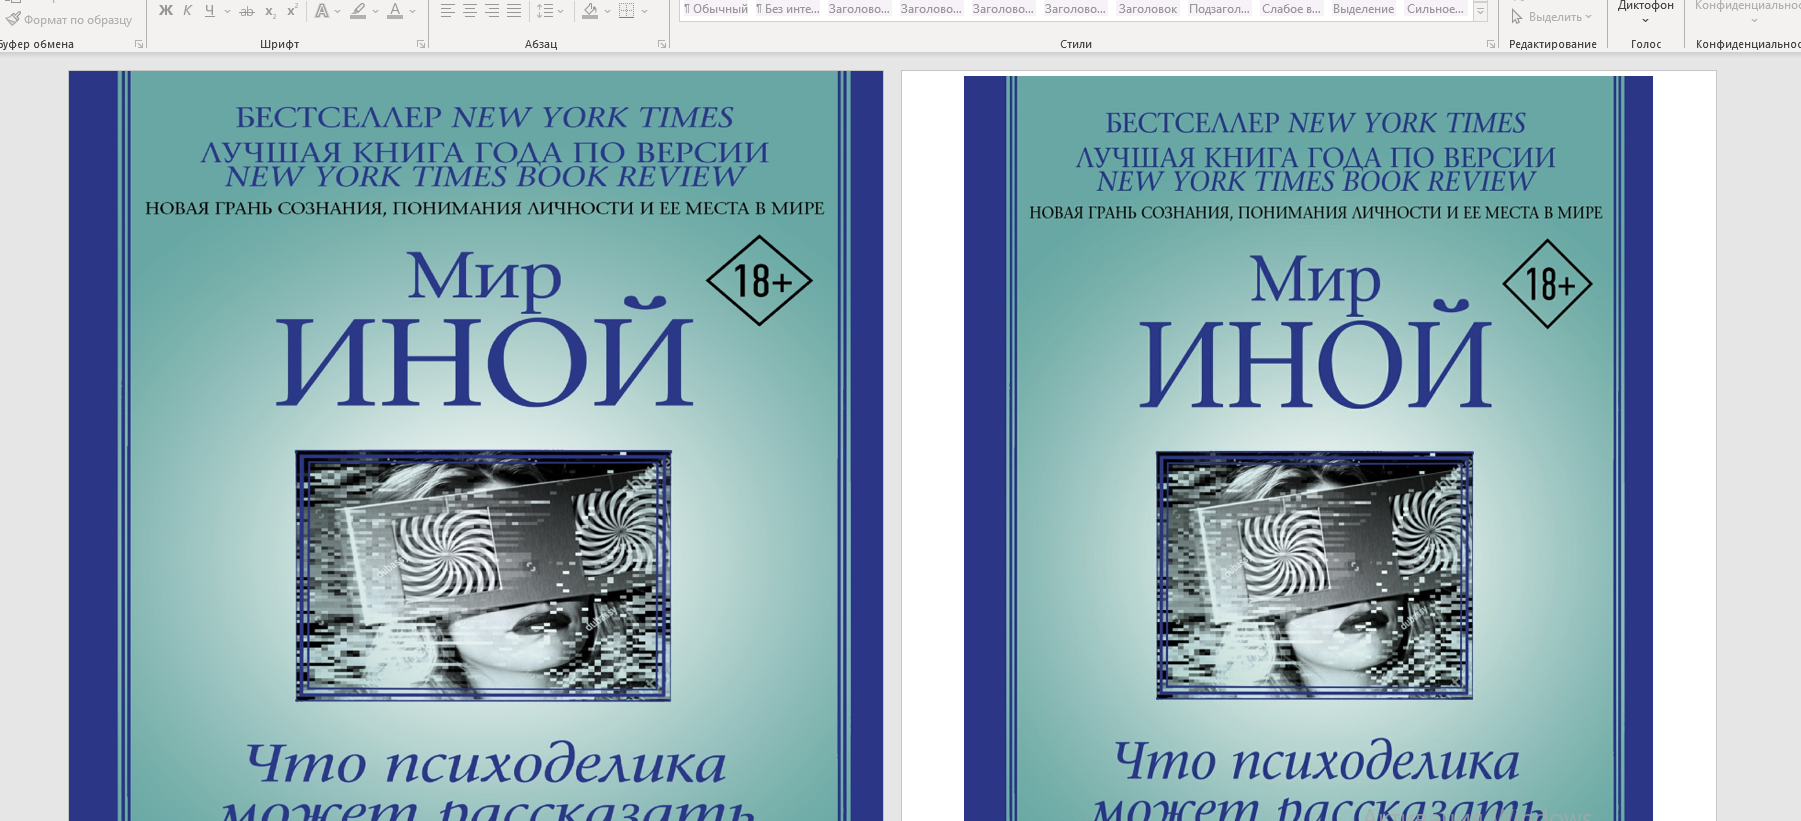Open the underline style dropdown arrow
Viewport: 1801px width, 821px height.
[x=227, y=12]
